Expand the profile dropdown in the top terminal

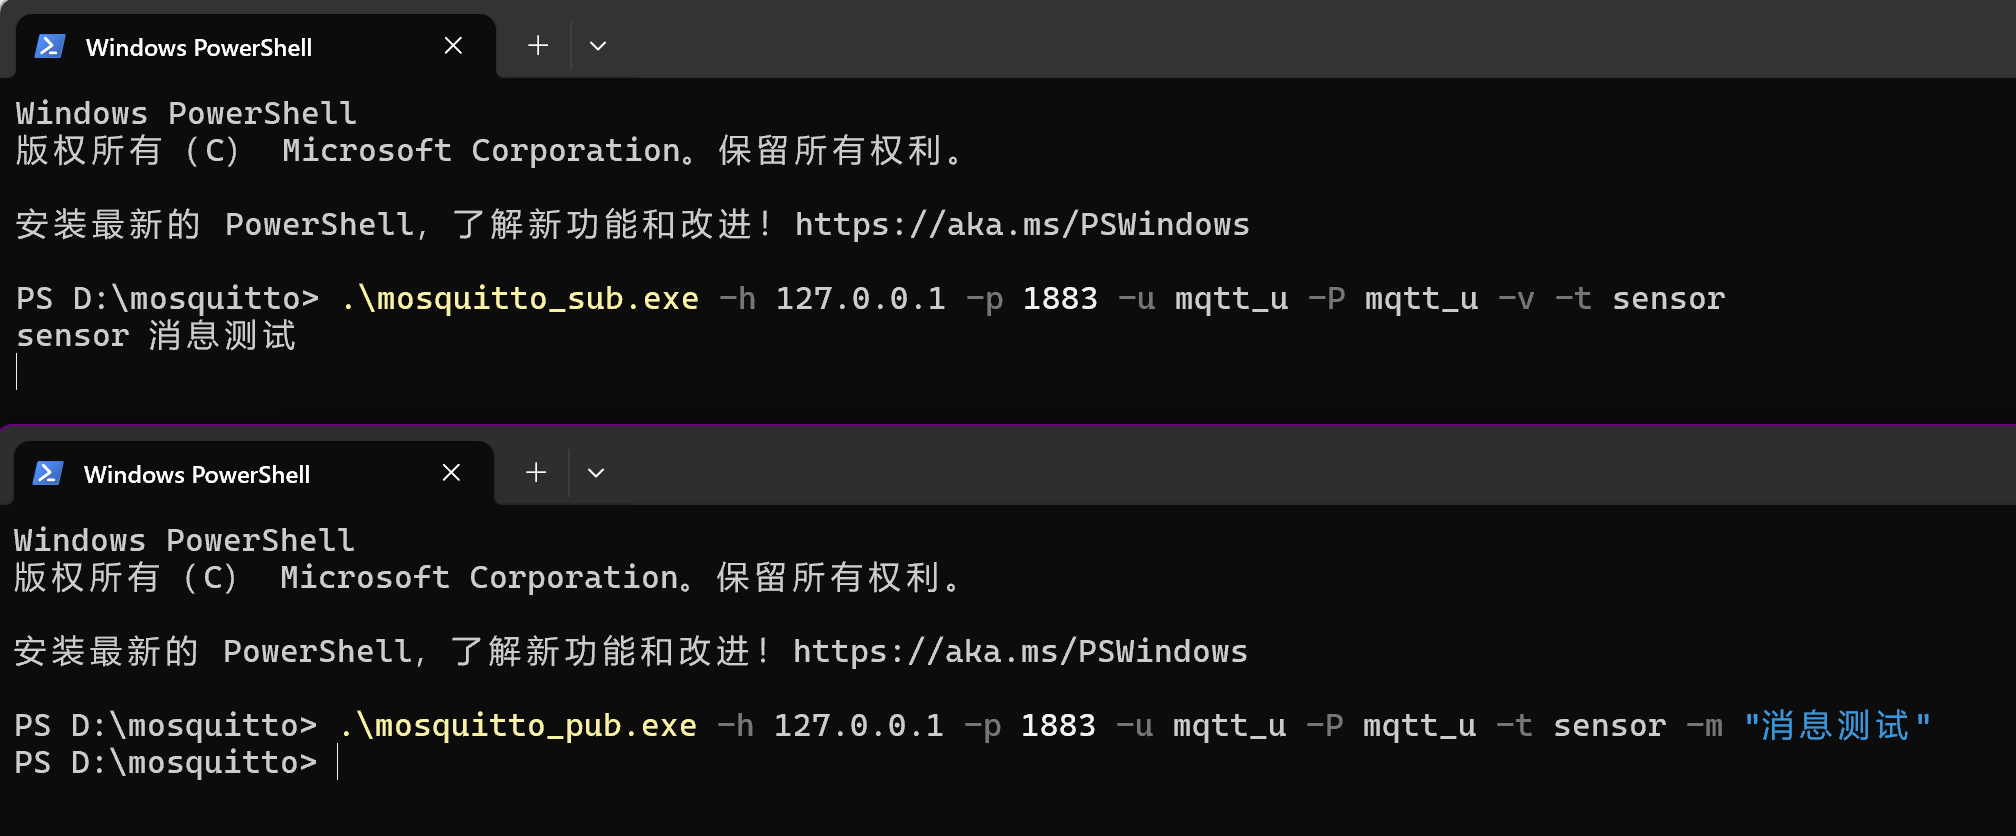(x=598, y=46)
